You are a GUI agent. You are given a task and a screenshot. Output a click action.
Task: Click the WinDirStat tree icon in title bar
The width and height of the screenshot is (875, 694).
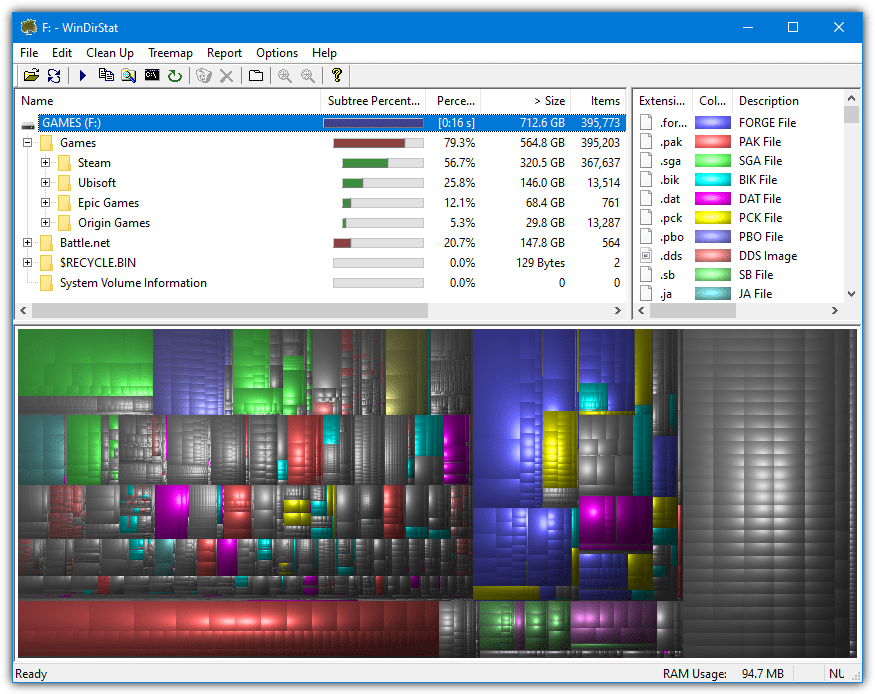pos(29,27)
